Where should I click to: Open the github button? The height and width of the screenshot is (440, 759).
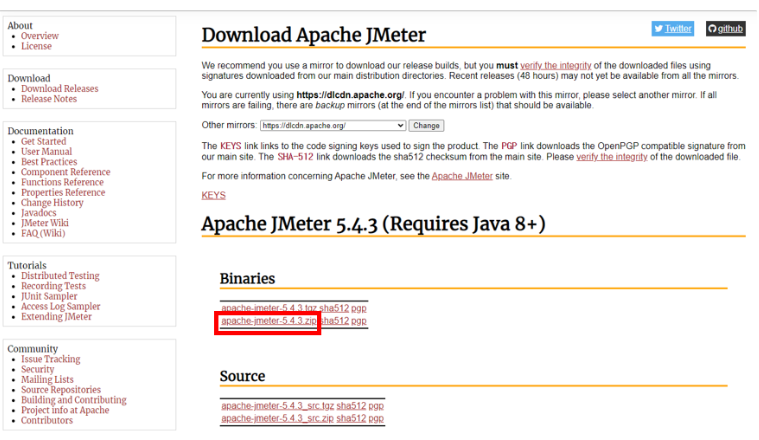click(725, 29)
